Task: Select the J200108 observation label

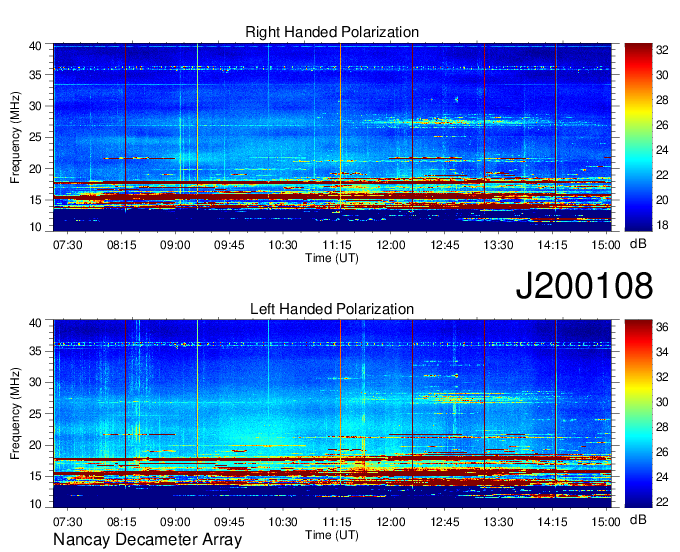Action: tap(584, 286)
